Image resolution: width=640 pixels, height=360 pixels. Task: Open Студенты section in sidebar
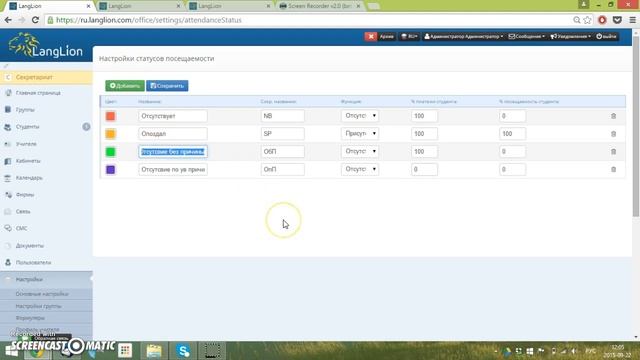click(x=27, y=127)
